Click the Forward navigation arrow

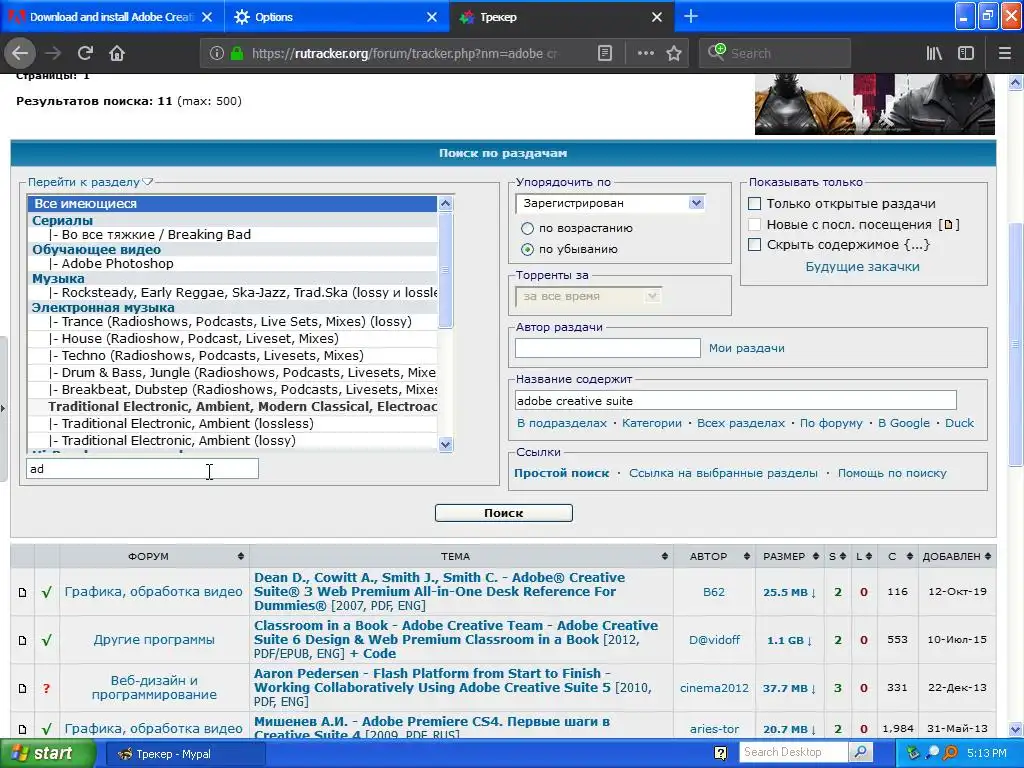coord(53,53)
